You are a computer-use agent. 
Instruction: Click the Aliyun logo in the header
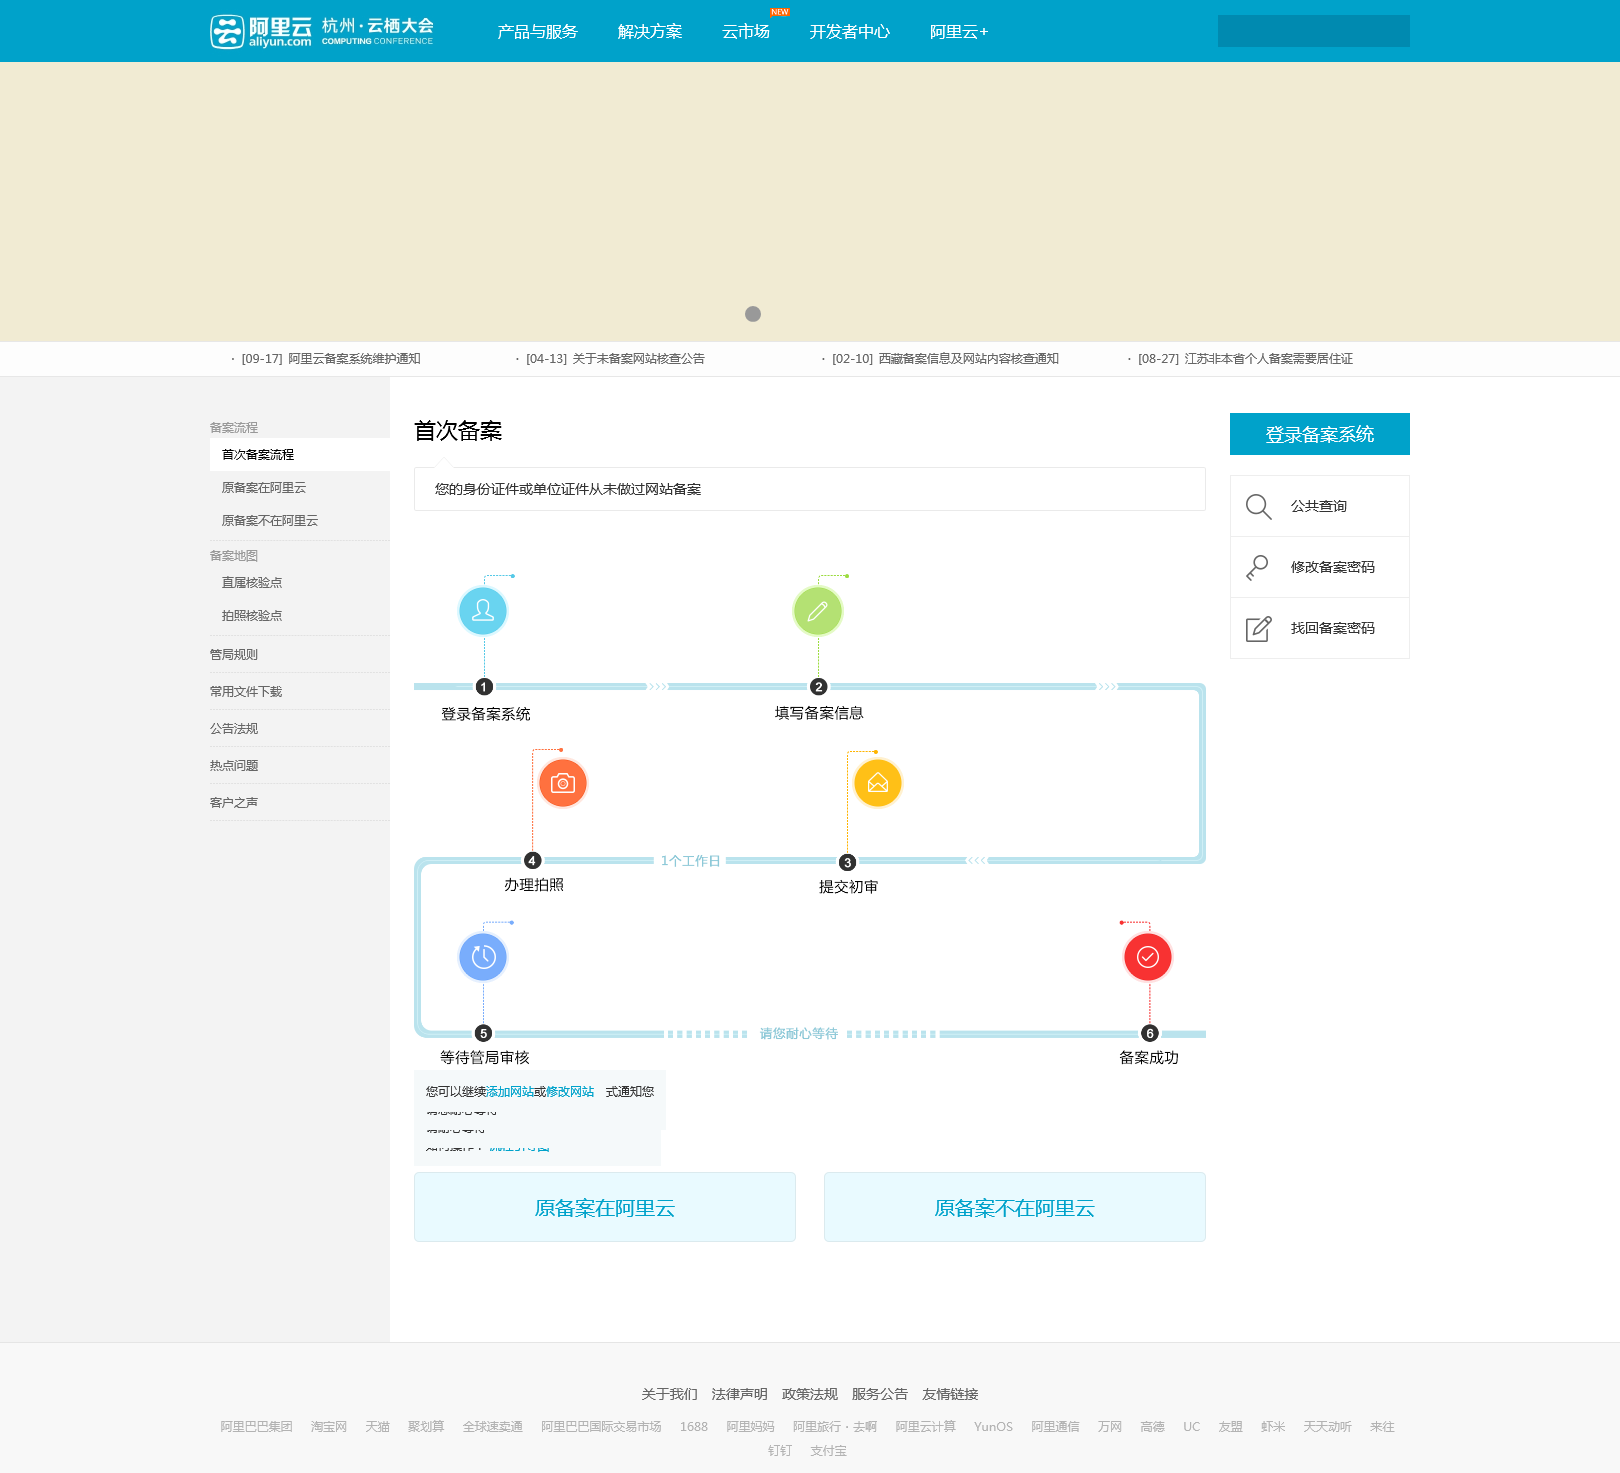(x=261, y=32)
